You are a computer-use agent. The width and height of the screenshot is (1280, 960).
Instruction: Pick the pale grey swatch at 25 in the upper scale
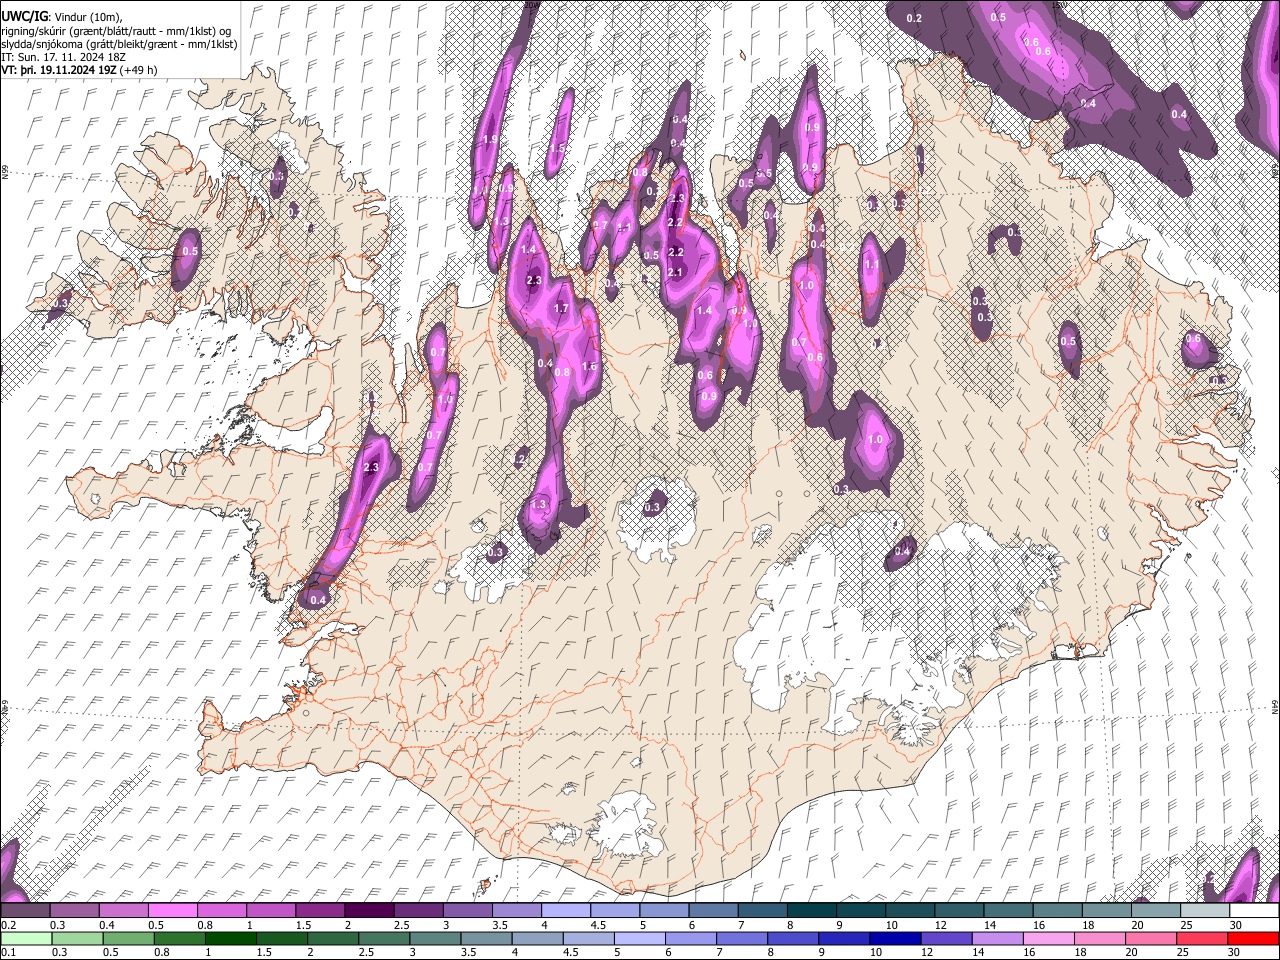coord(1204,911)
